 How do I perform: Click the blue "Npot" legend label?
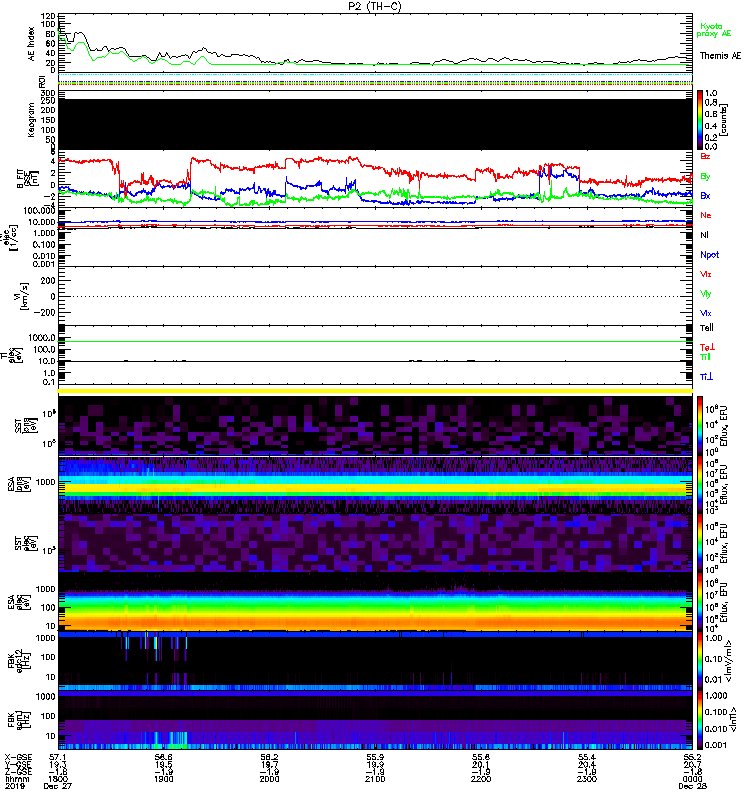709,255
